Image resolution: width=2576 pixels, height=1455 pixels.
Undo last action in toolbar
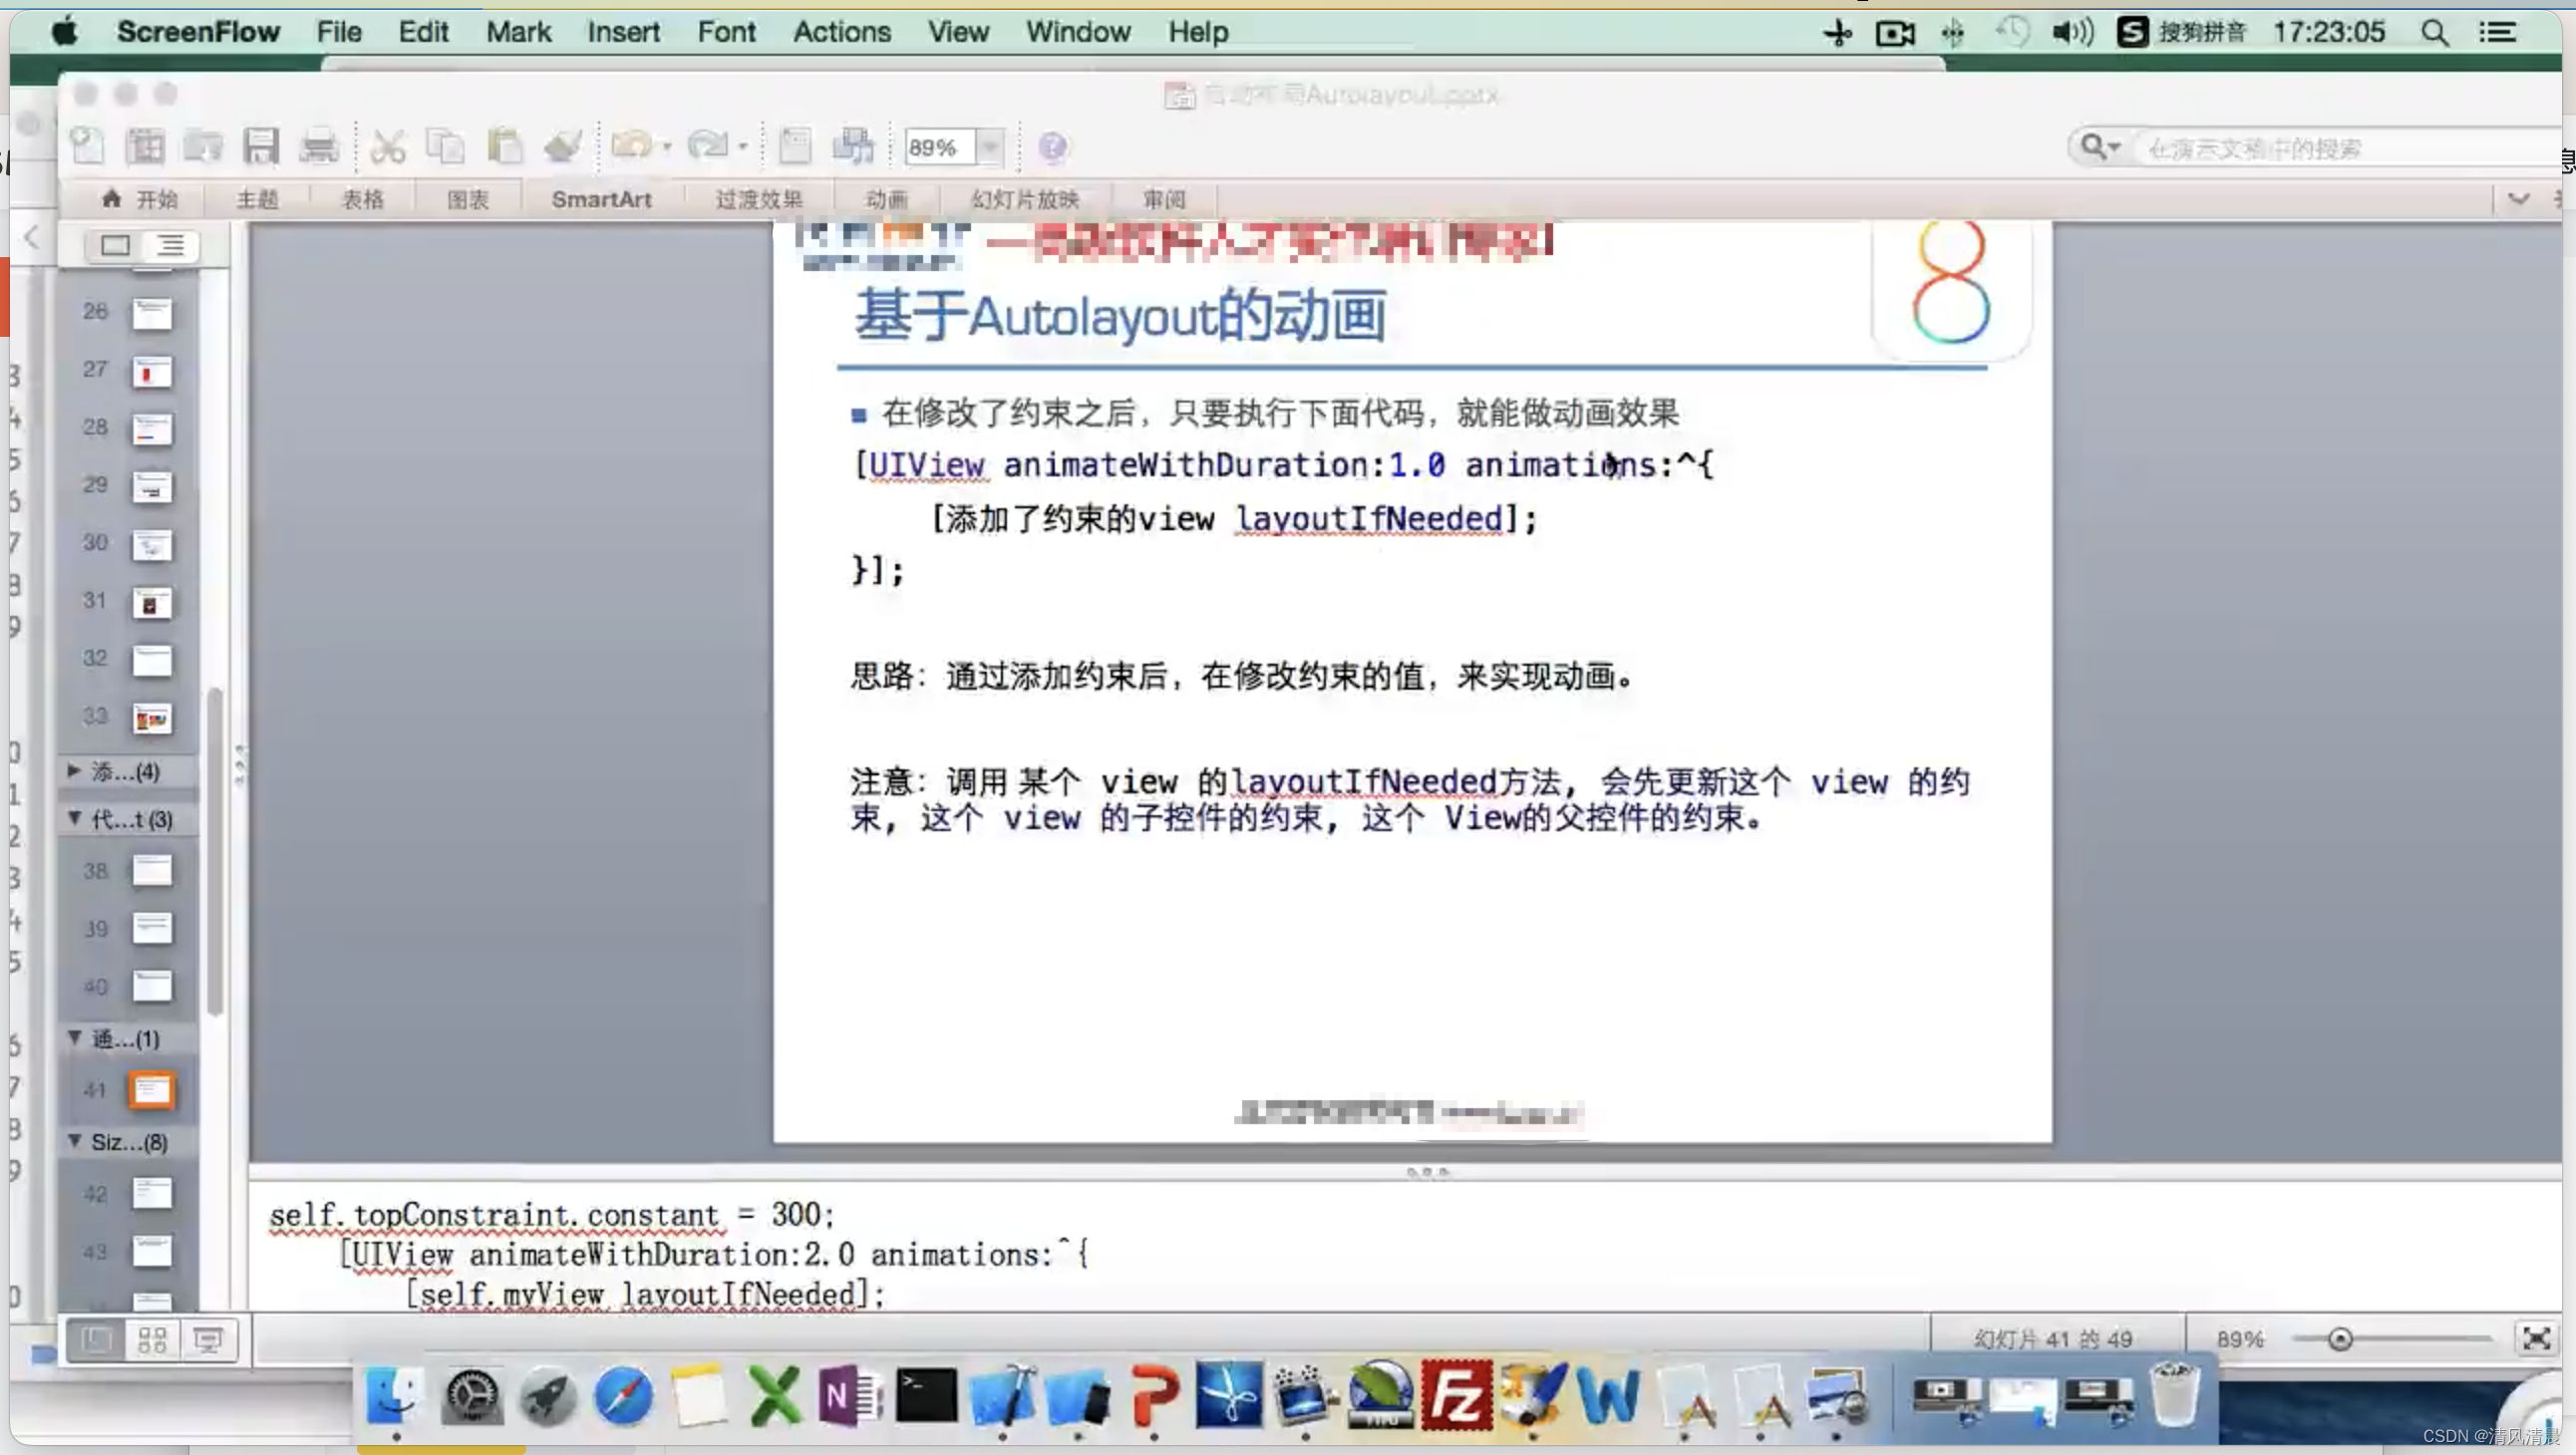click(631, 146)
